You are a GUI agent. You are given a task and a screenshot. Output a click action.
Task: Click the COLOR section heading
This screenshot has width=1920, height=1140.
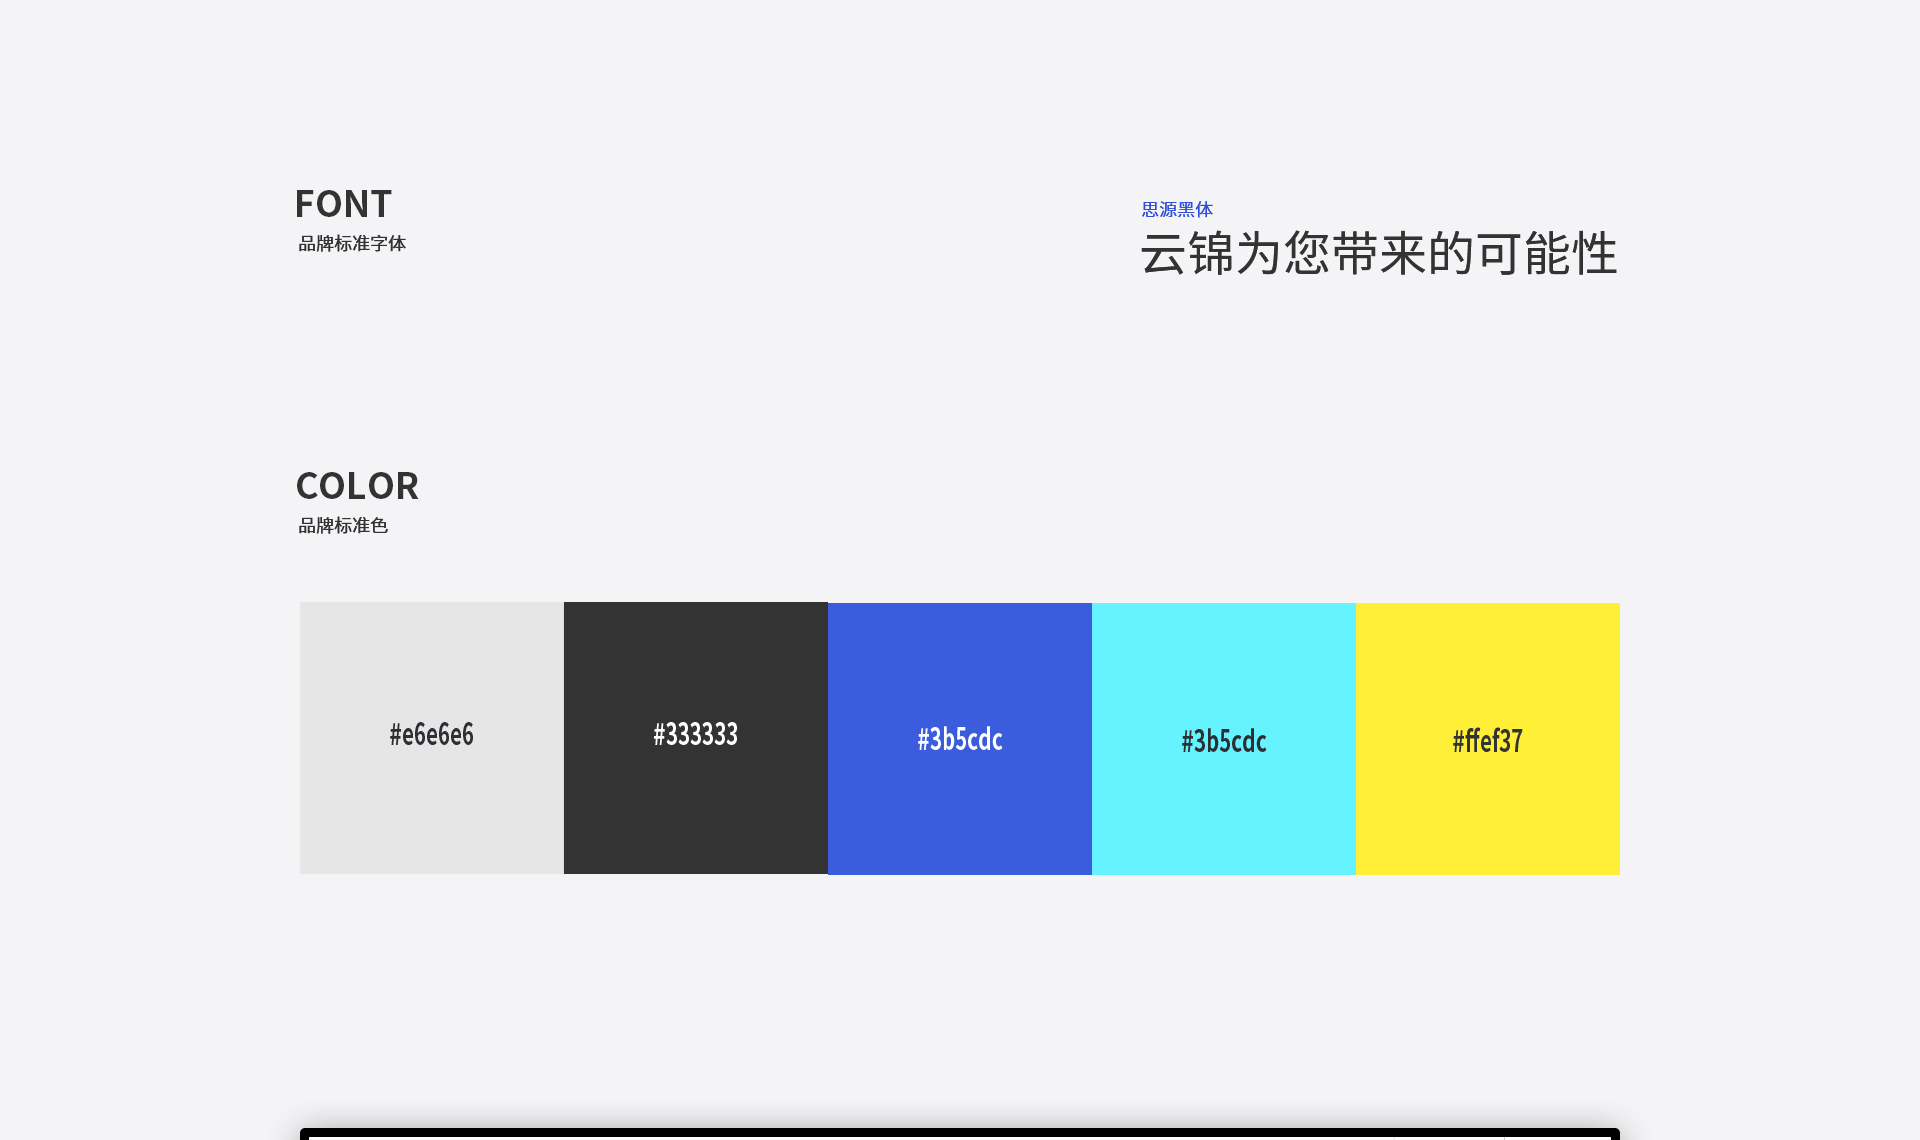(x=357, y=486)
